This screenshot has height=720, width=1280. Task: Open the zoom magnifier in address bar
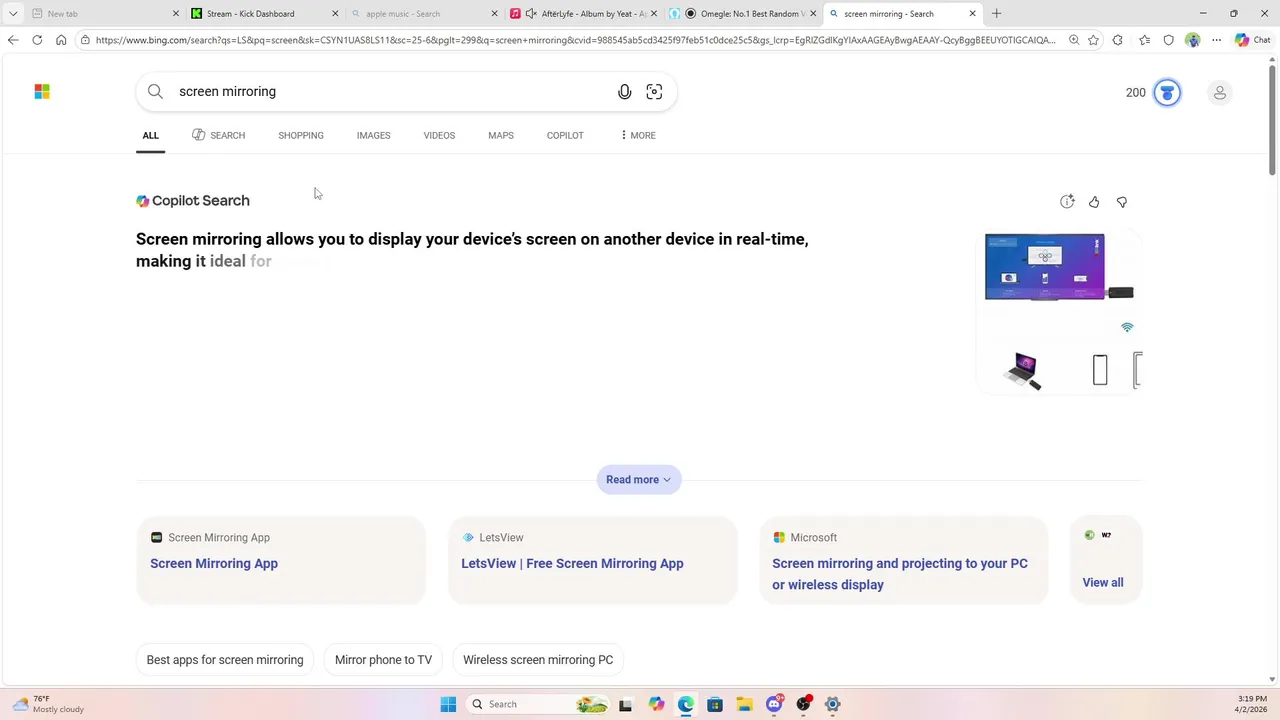1073,40
